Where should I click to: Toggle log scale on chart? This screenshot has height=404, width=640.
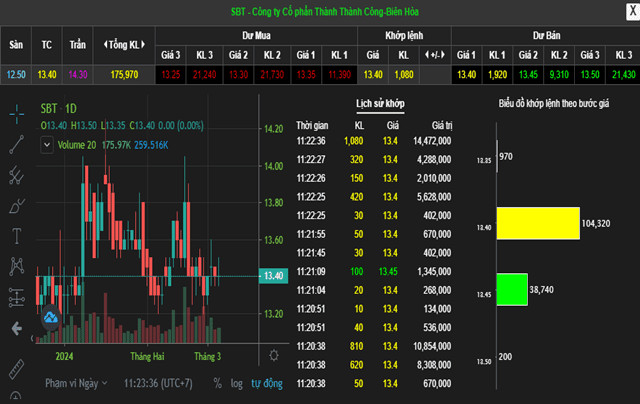(235, 383)
